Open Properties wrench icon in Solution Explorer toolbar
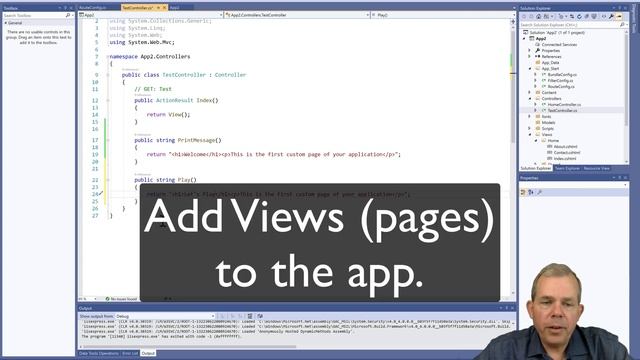This screenshot has width=640, height=360. (x=611, y=16)
